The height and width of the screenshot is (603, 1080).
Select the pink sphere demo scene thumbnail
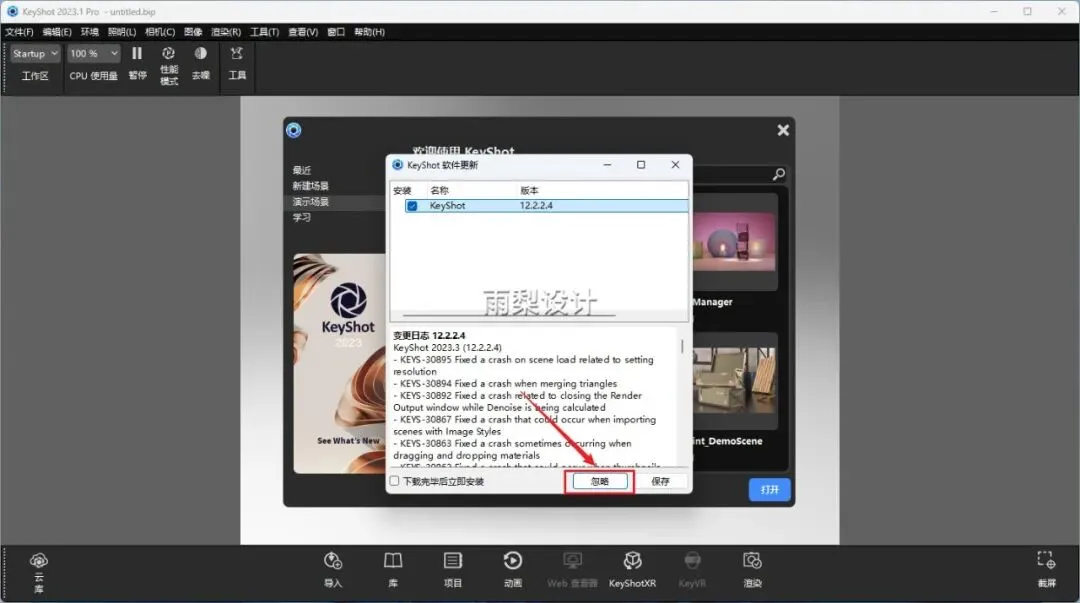(734, 242)
